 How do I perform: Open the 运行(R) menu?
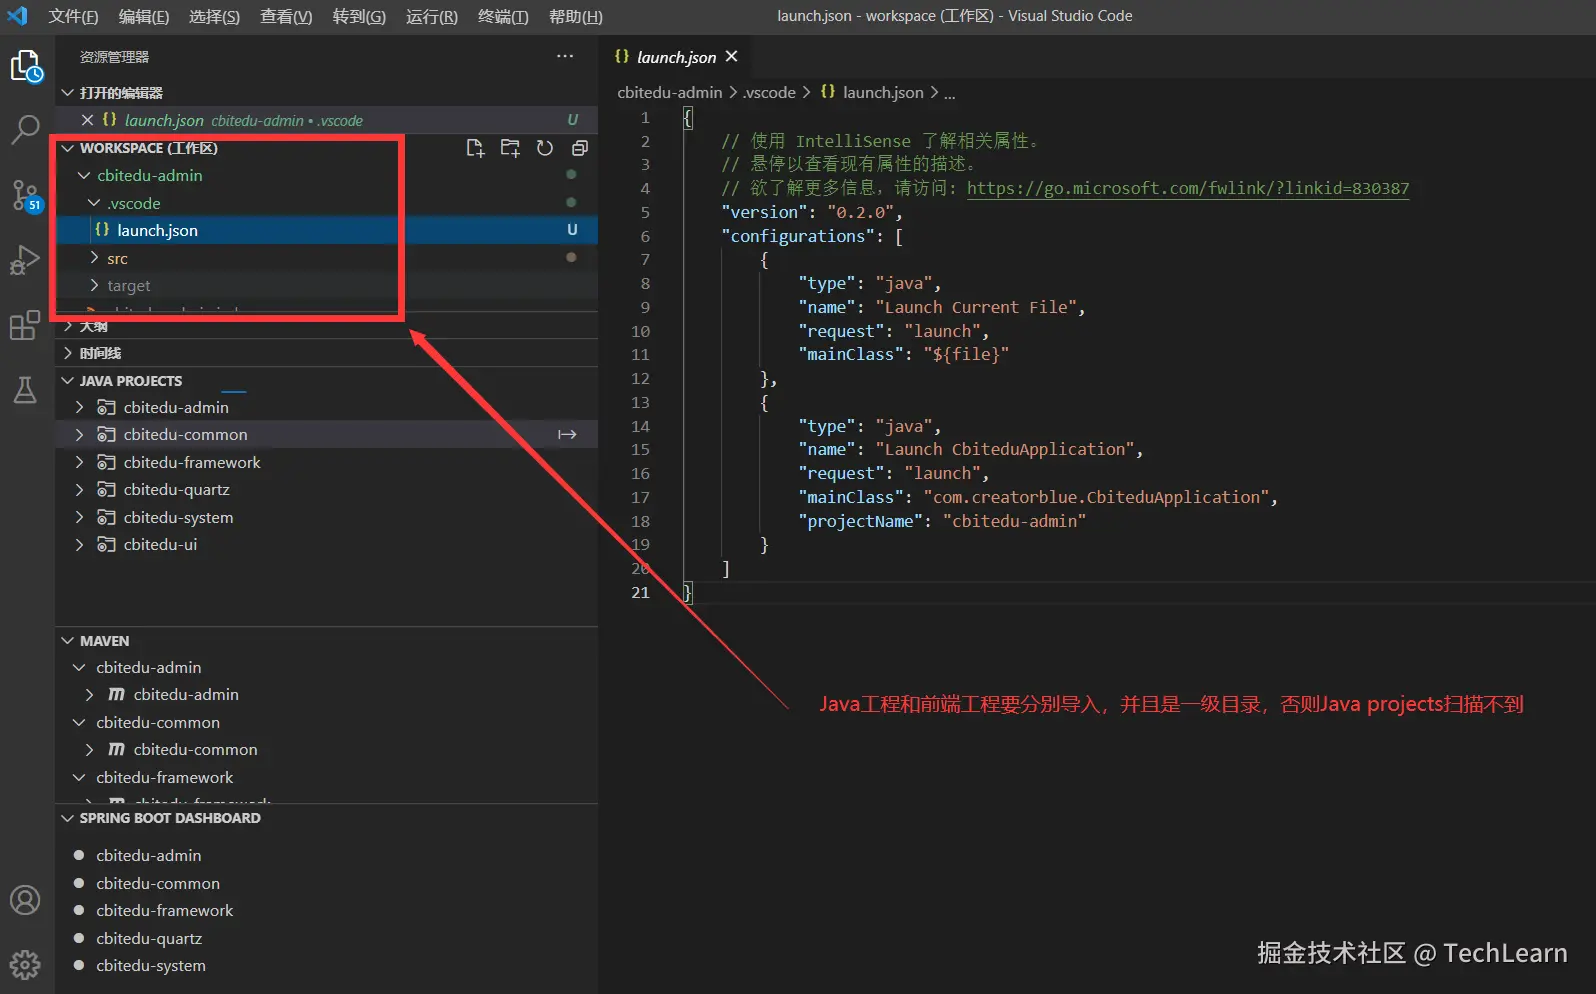[432, 16]
